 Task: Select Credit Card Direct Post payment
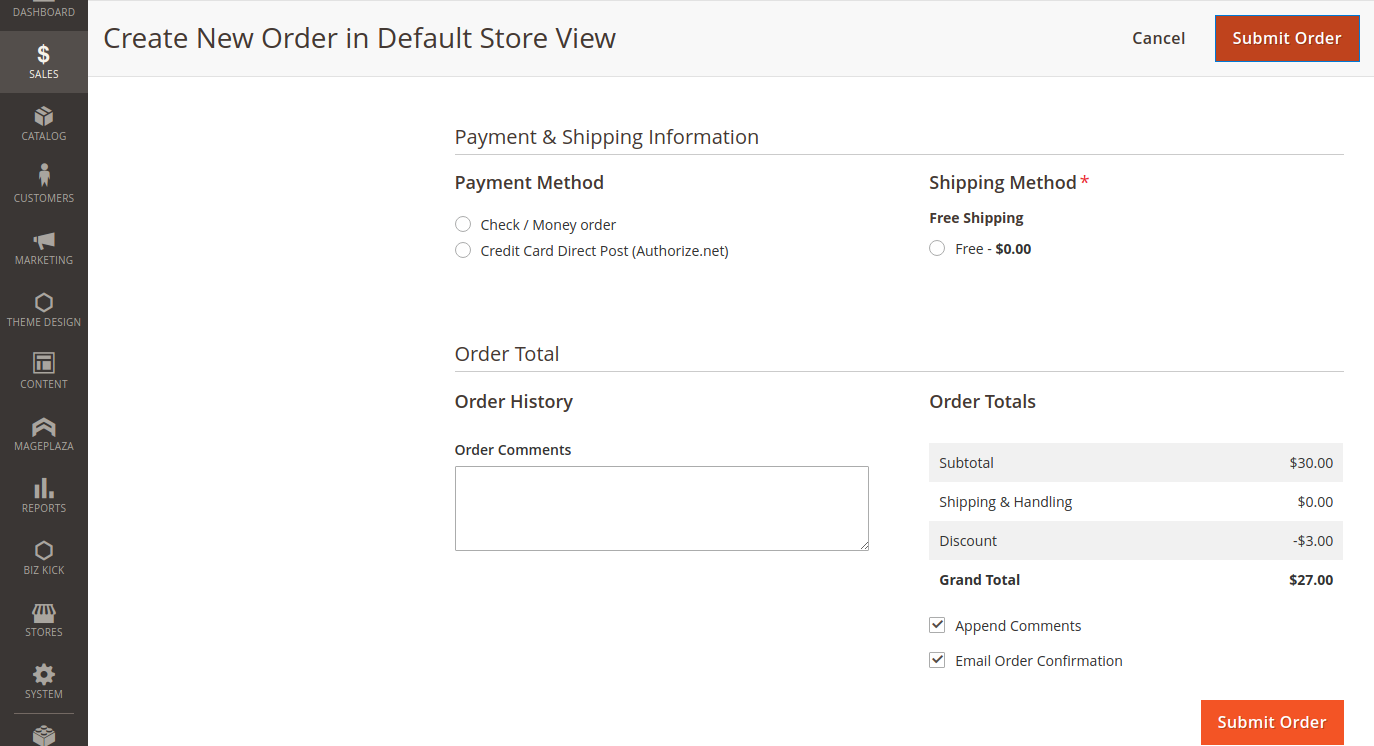[x=463, y=250]
